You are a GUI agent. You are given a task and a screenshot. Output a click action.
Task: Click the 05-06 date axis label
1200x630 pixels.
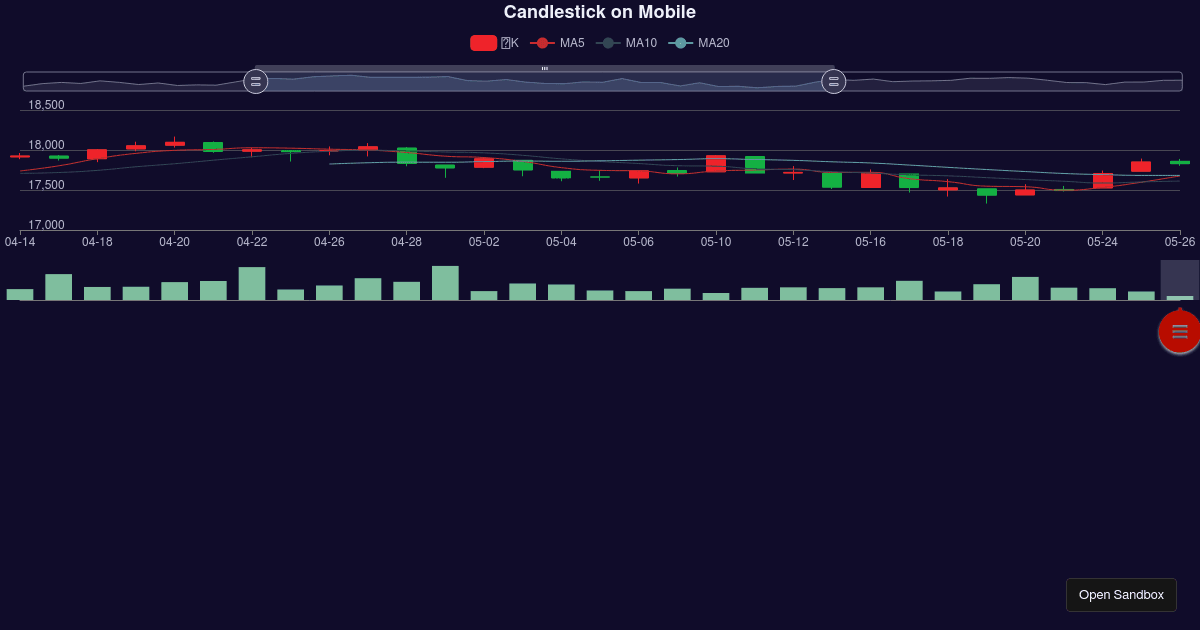pyautogui.click(x=639, y=242)
